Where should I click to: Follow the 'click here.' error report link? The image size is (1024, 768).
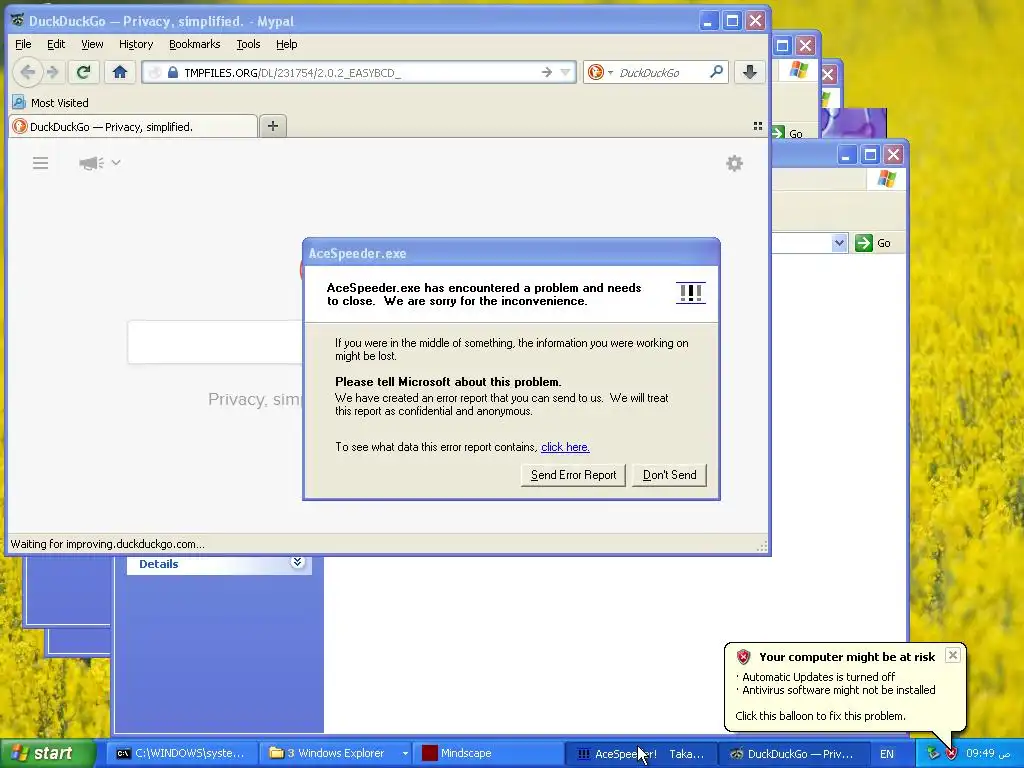tap(565, 447)
